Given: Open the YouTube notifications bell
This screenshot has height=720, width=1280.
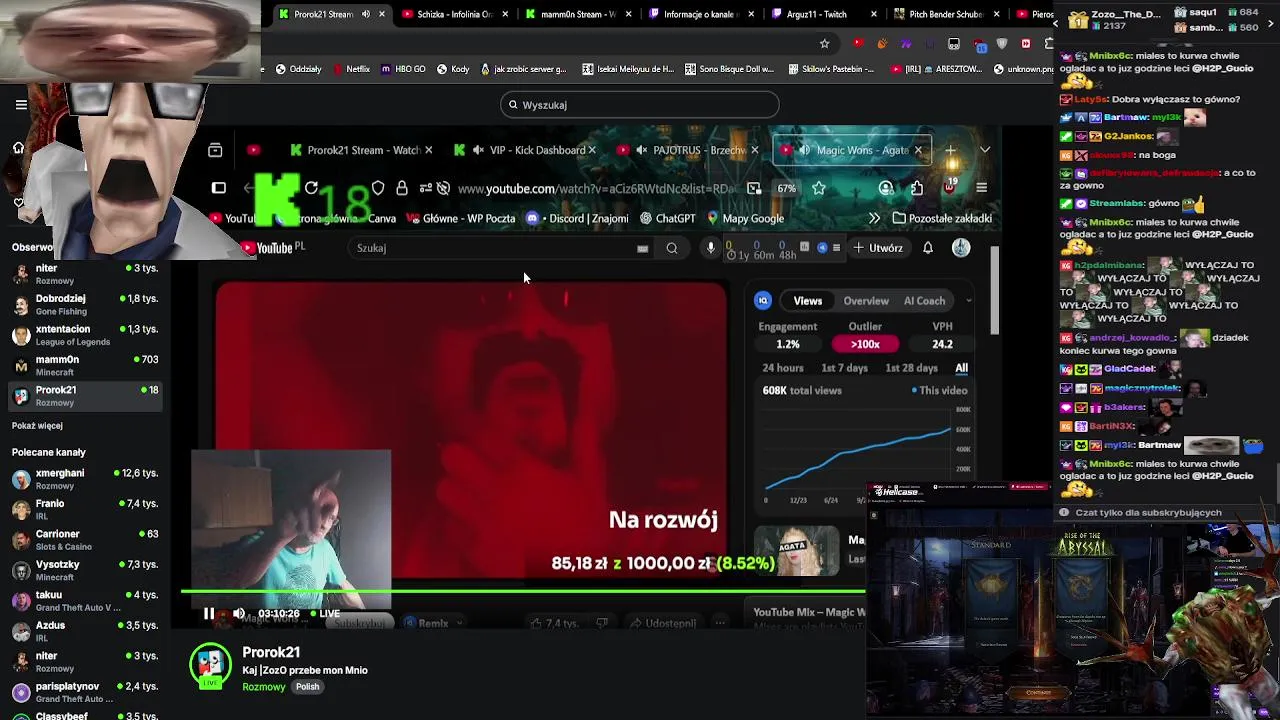Looking at the screenshot, I should [x=928, y=248].
